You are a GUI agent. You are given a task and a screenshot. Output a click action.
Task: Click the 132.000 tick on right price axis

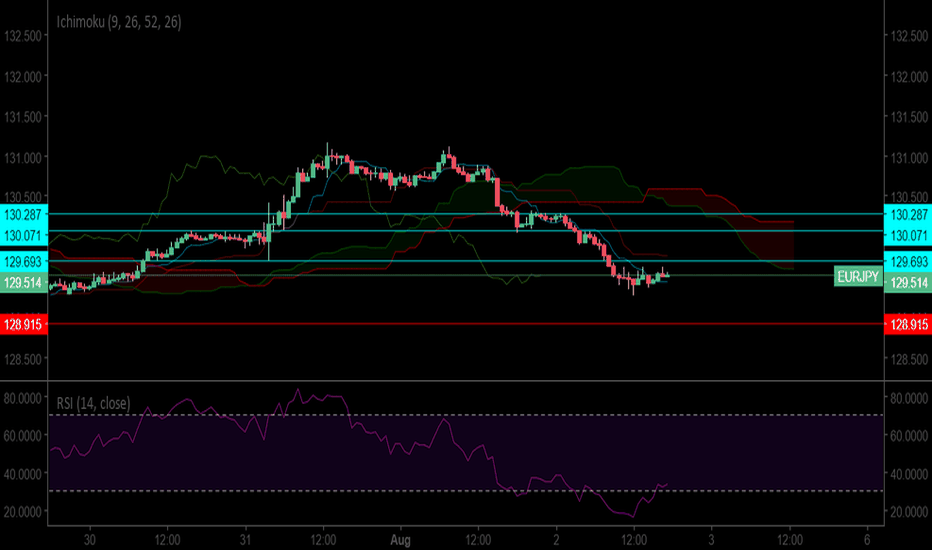click(x=909, y=77)
